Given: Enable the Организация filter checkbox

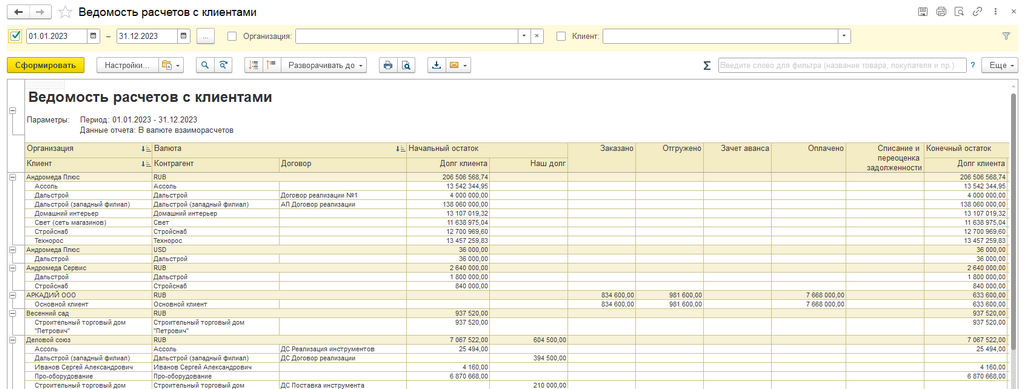Looking at the screenshot, I should click(x=232, y=37).
